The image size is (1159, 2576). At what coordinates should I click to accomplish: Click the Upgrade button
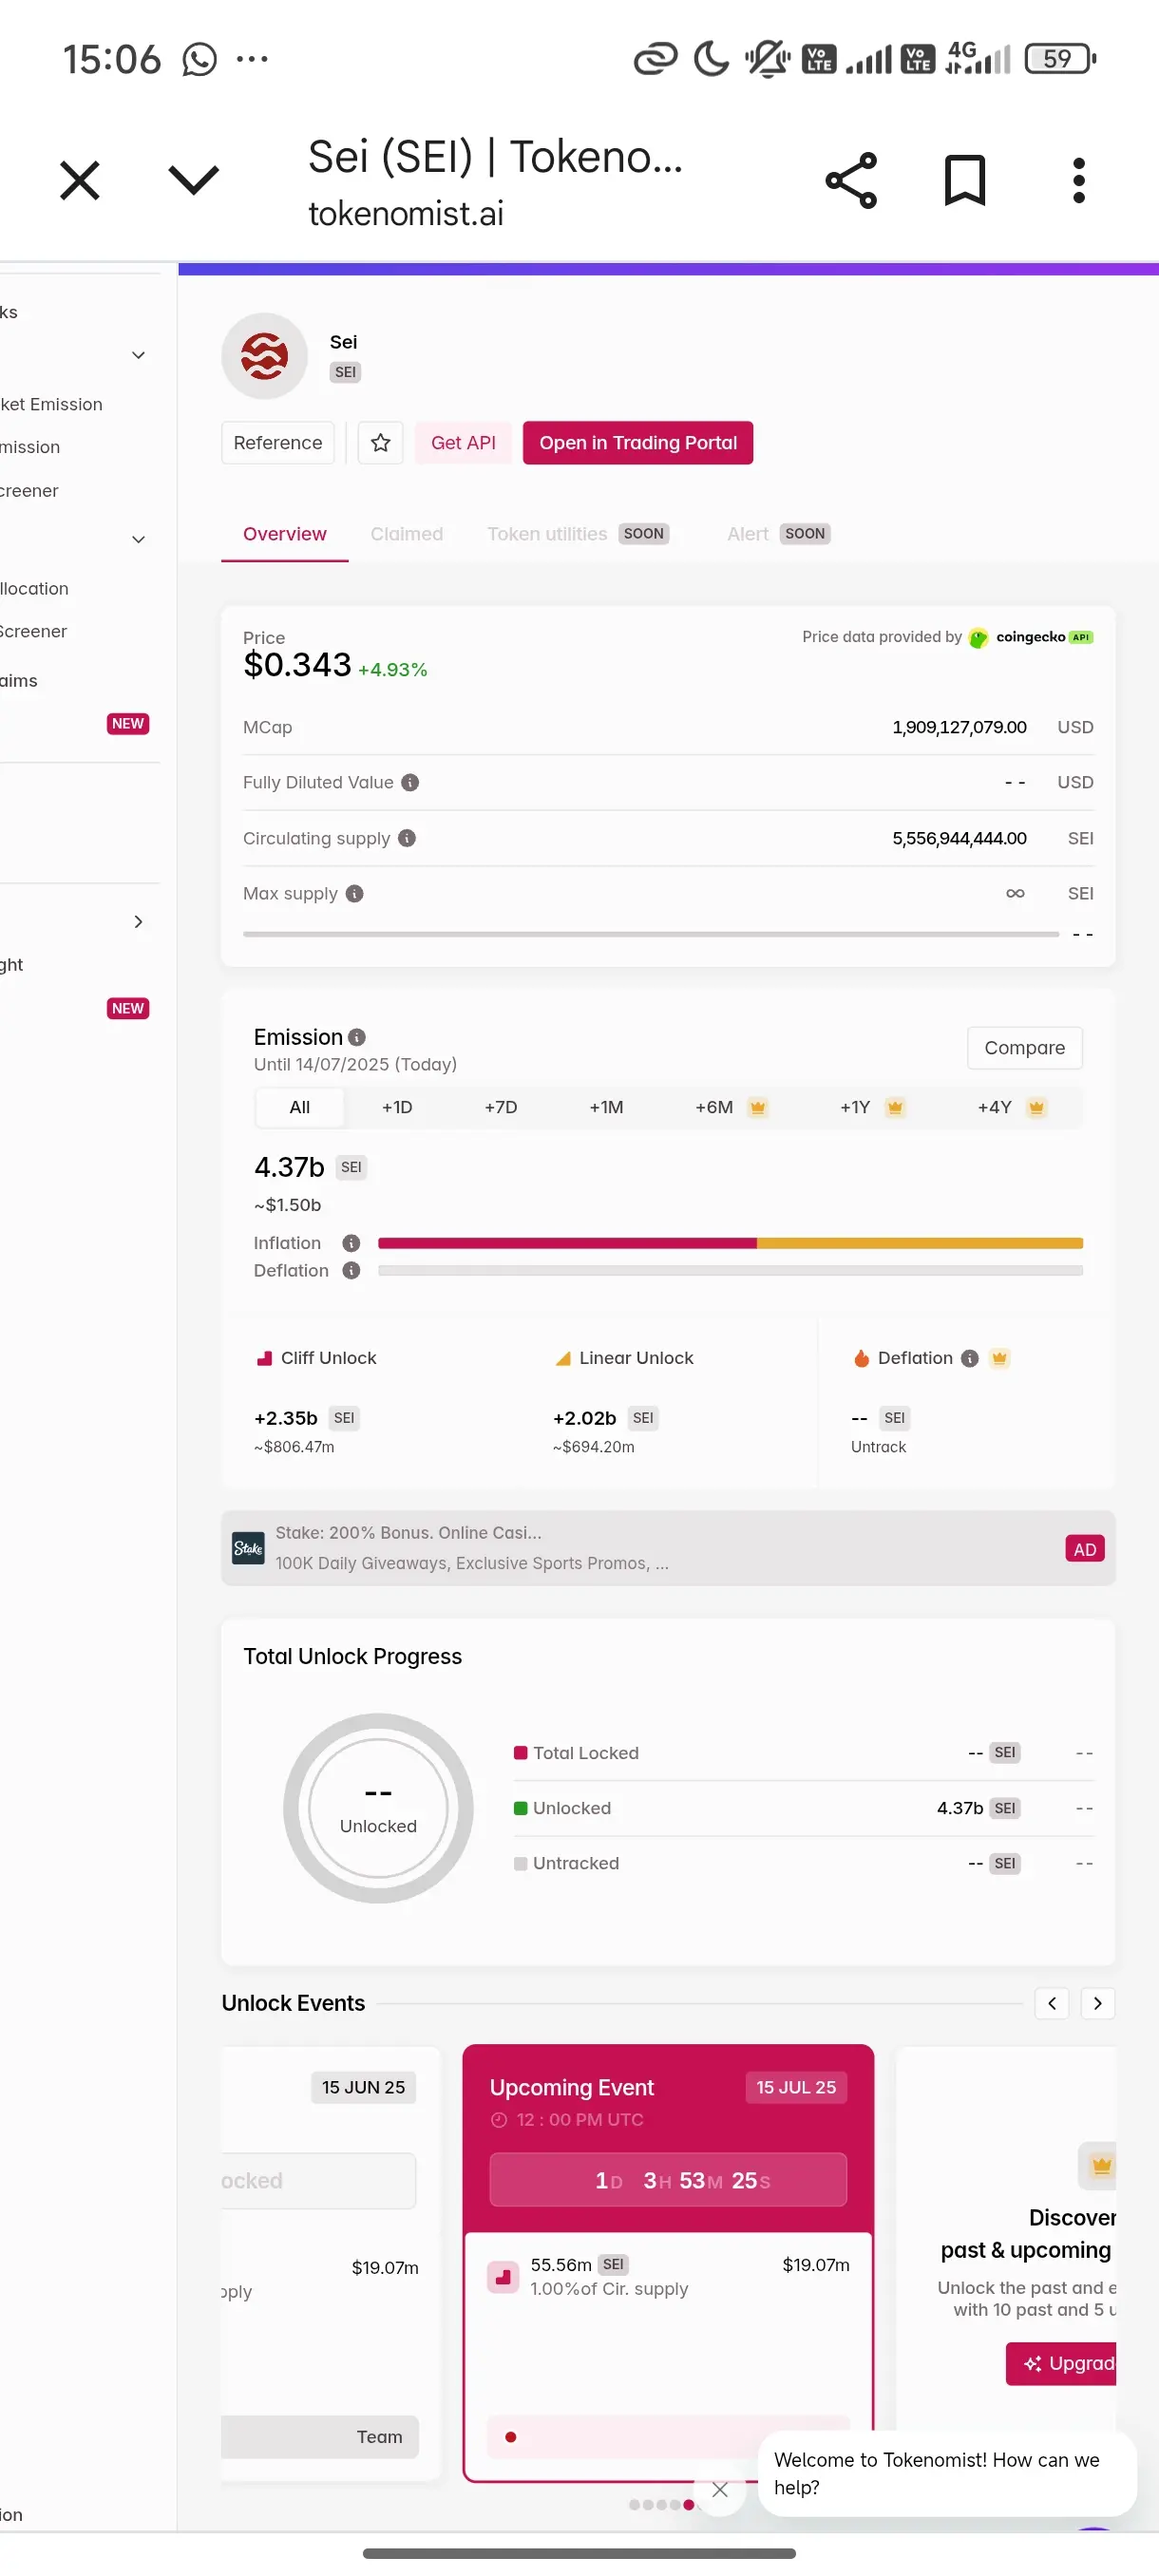(x=1061, y=2364)
